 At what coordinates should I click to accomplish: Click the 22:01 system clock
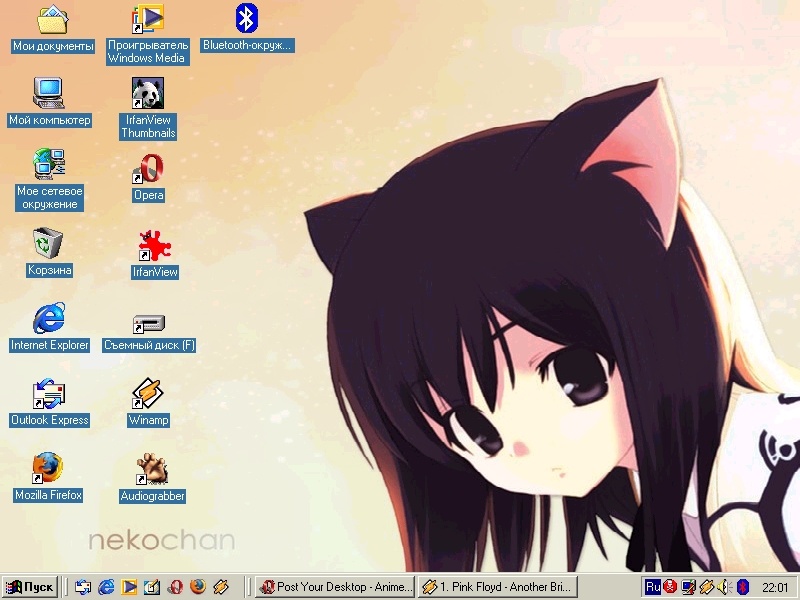775,588
